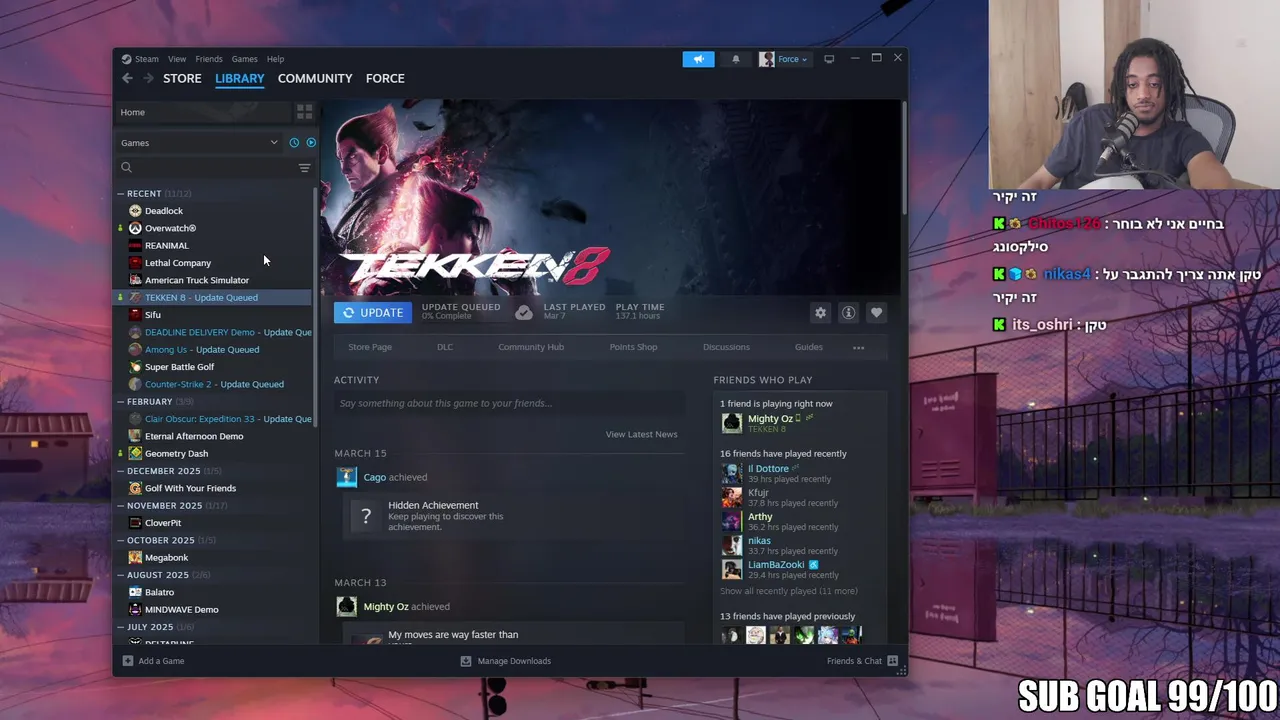The image size is (1280, 720).
Task: Collapse the DECEMBER 2025 section
Action: pos(121,471)
